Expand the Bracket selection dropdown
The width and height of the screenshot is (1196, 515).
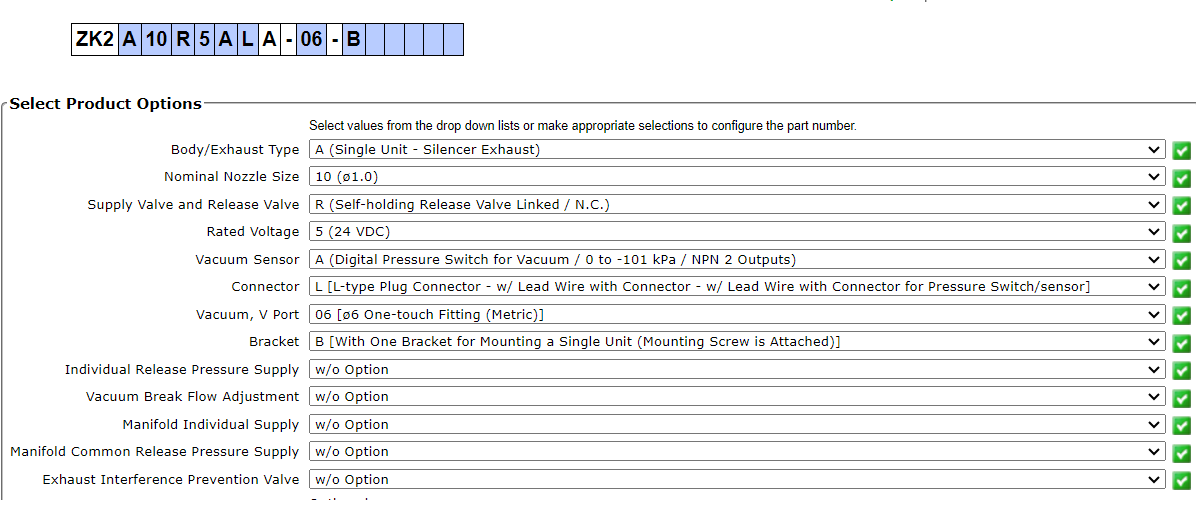tap(737, 342)
